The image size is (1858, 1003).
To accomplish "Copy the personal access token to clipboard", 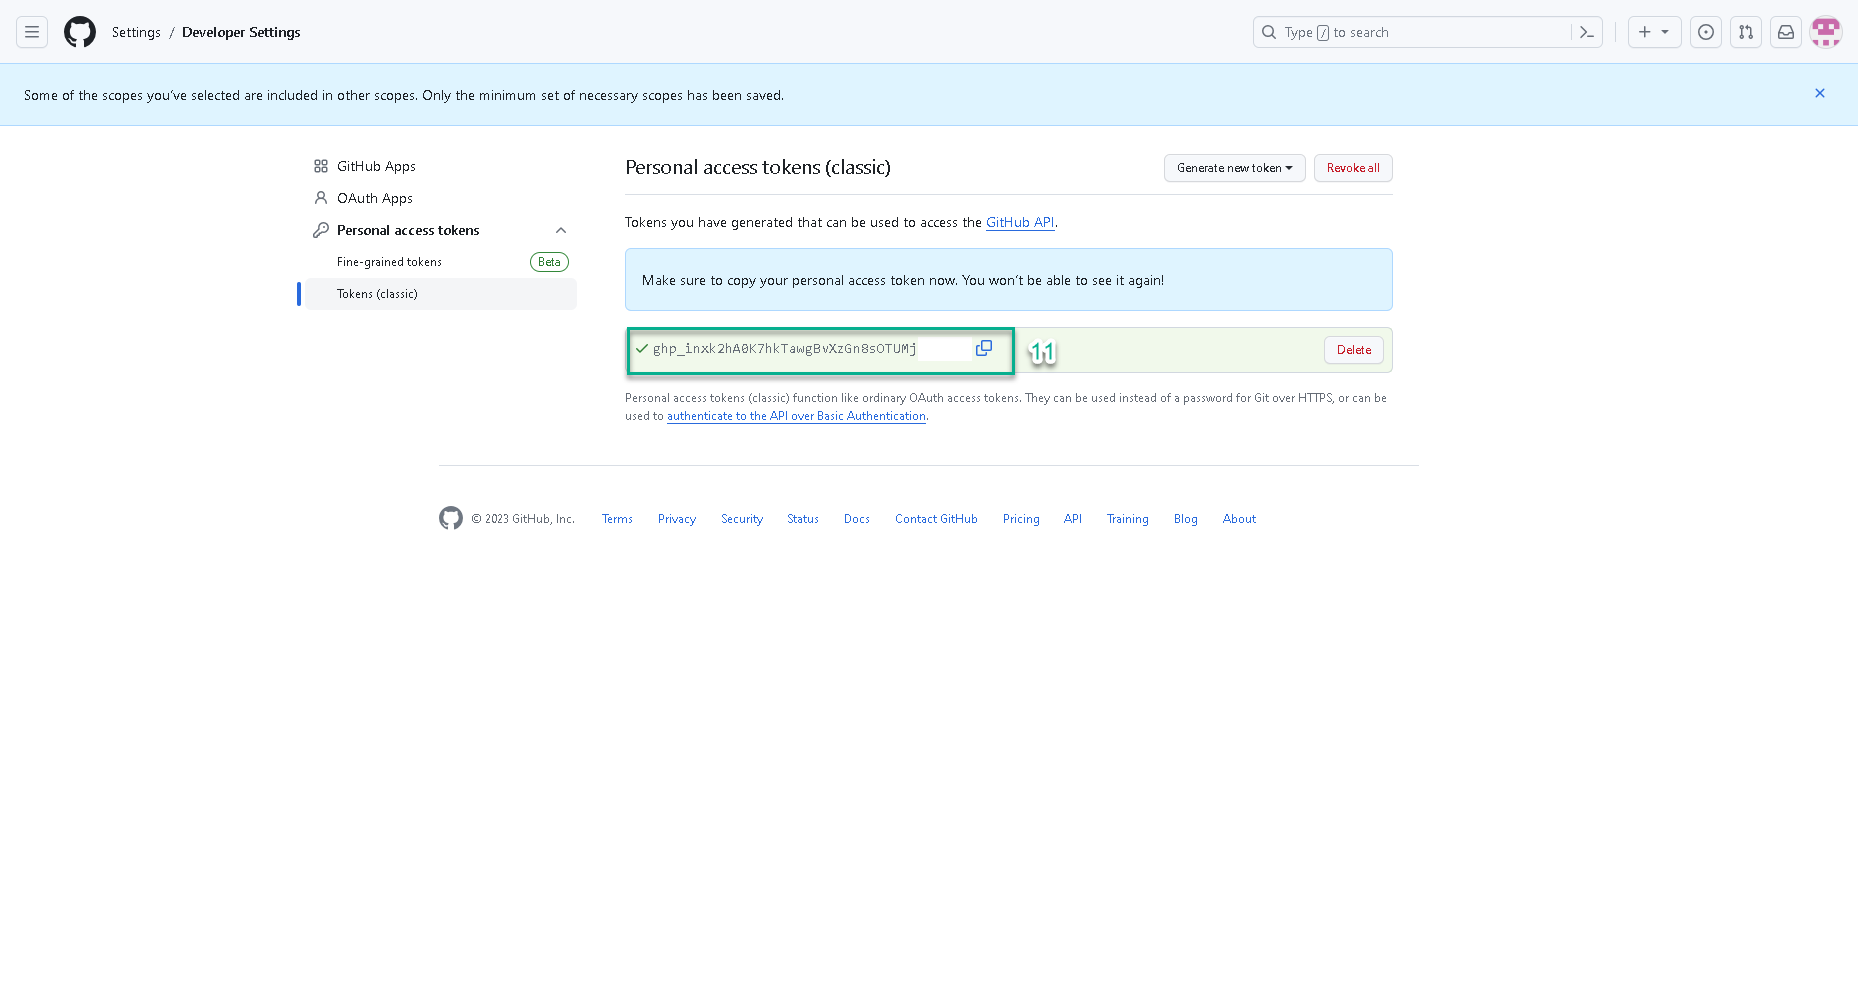I will tap(984, 348).
